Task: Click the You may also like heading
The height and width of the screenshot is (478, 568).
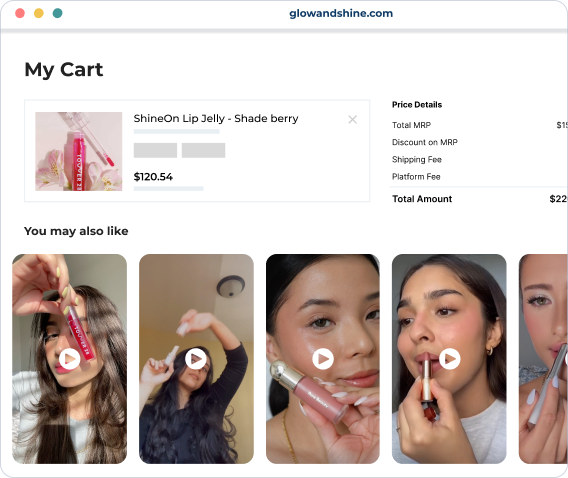Action: (76, 231)
